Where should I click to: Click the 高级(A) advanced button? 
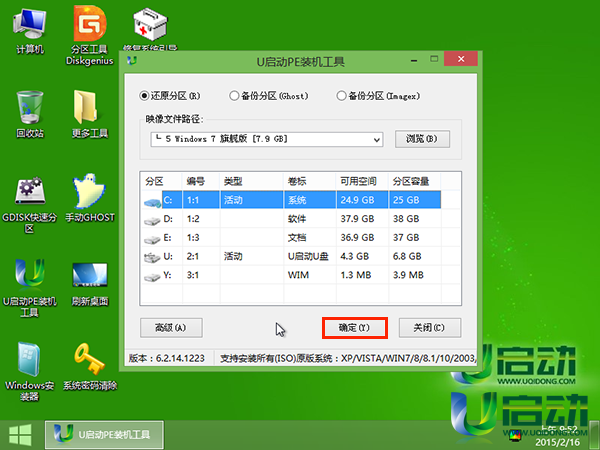coord(171,328)
